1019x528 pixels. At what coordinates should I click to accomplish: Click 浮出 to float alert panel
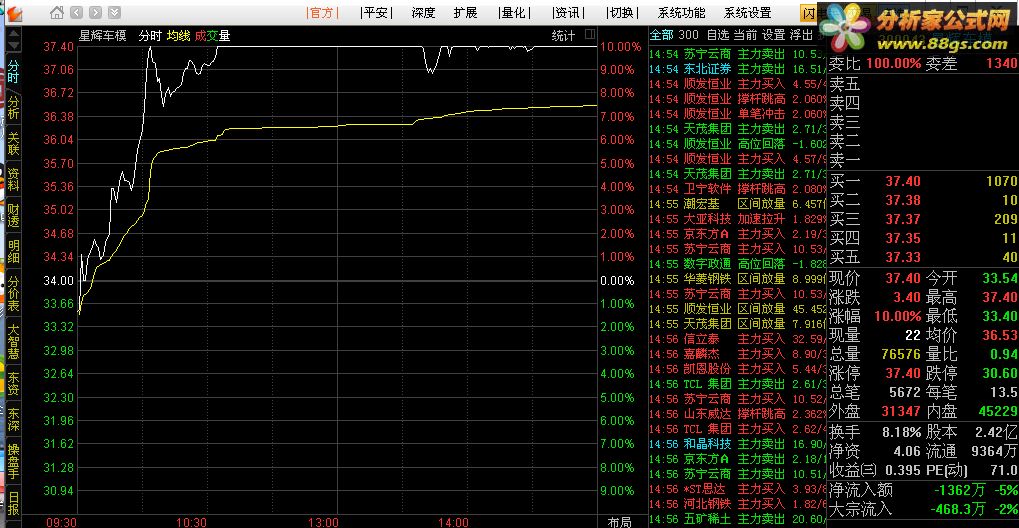[801, 35]
